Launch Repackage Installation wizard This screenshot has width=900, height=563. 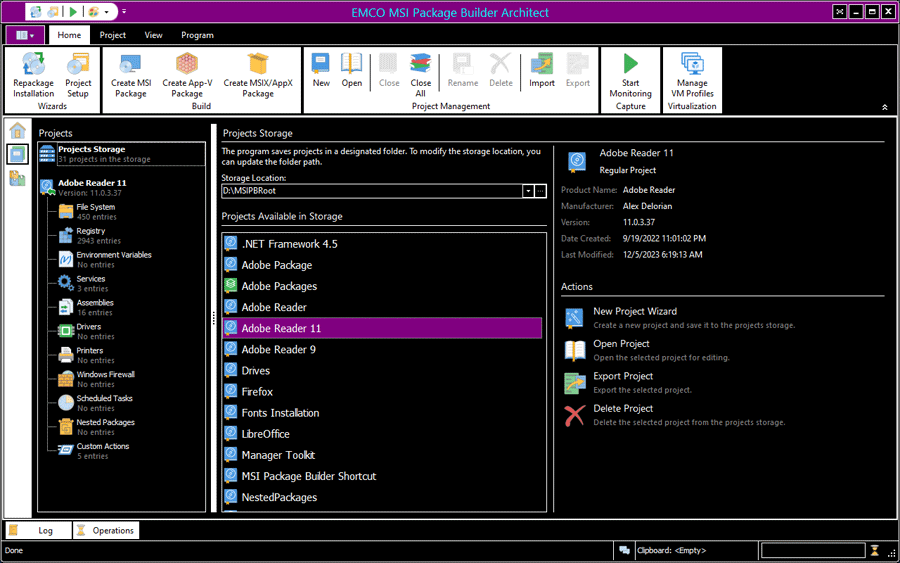coord(33,75)
